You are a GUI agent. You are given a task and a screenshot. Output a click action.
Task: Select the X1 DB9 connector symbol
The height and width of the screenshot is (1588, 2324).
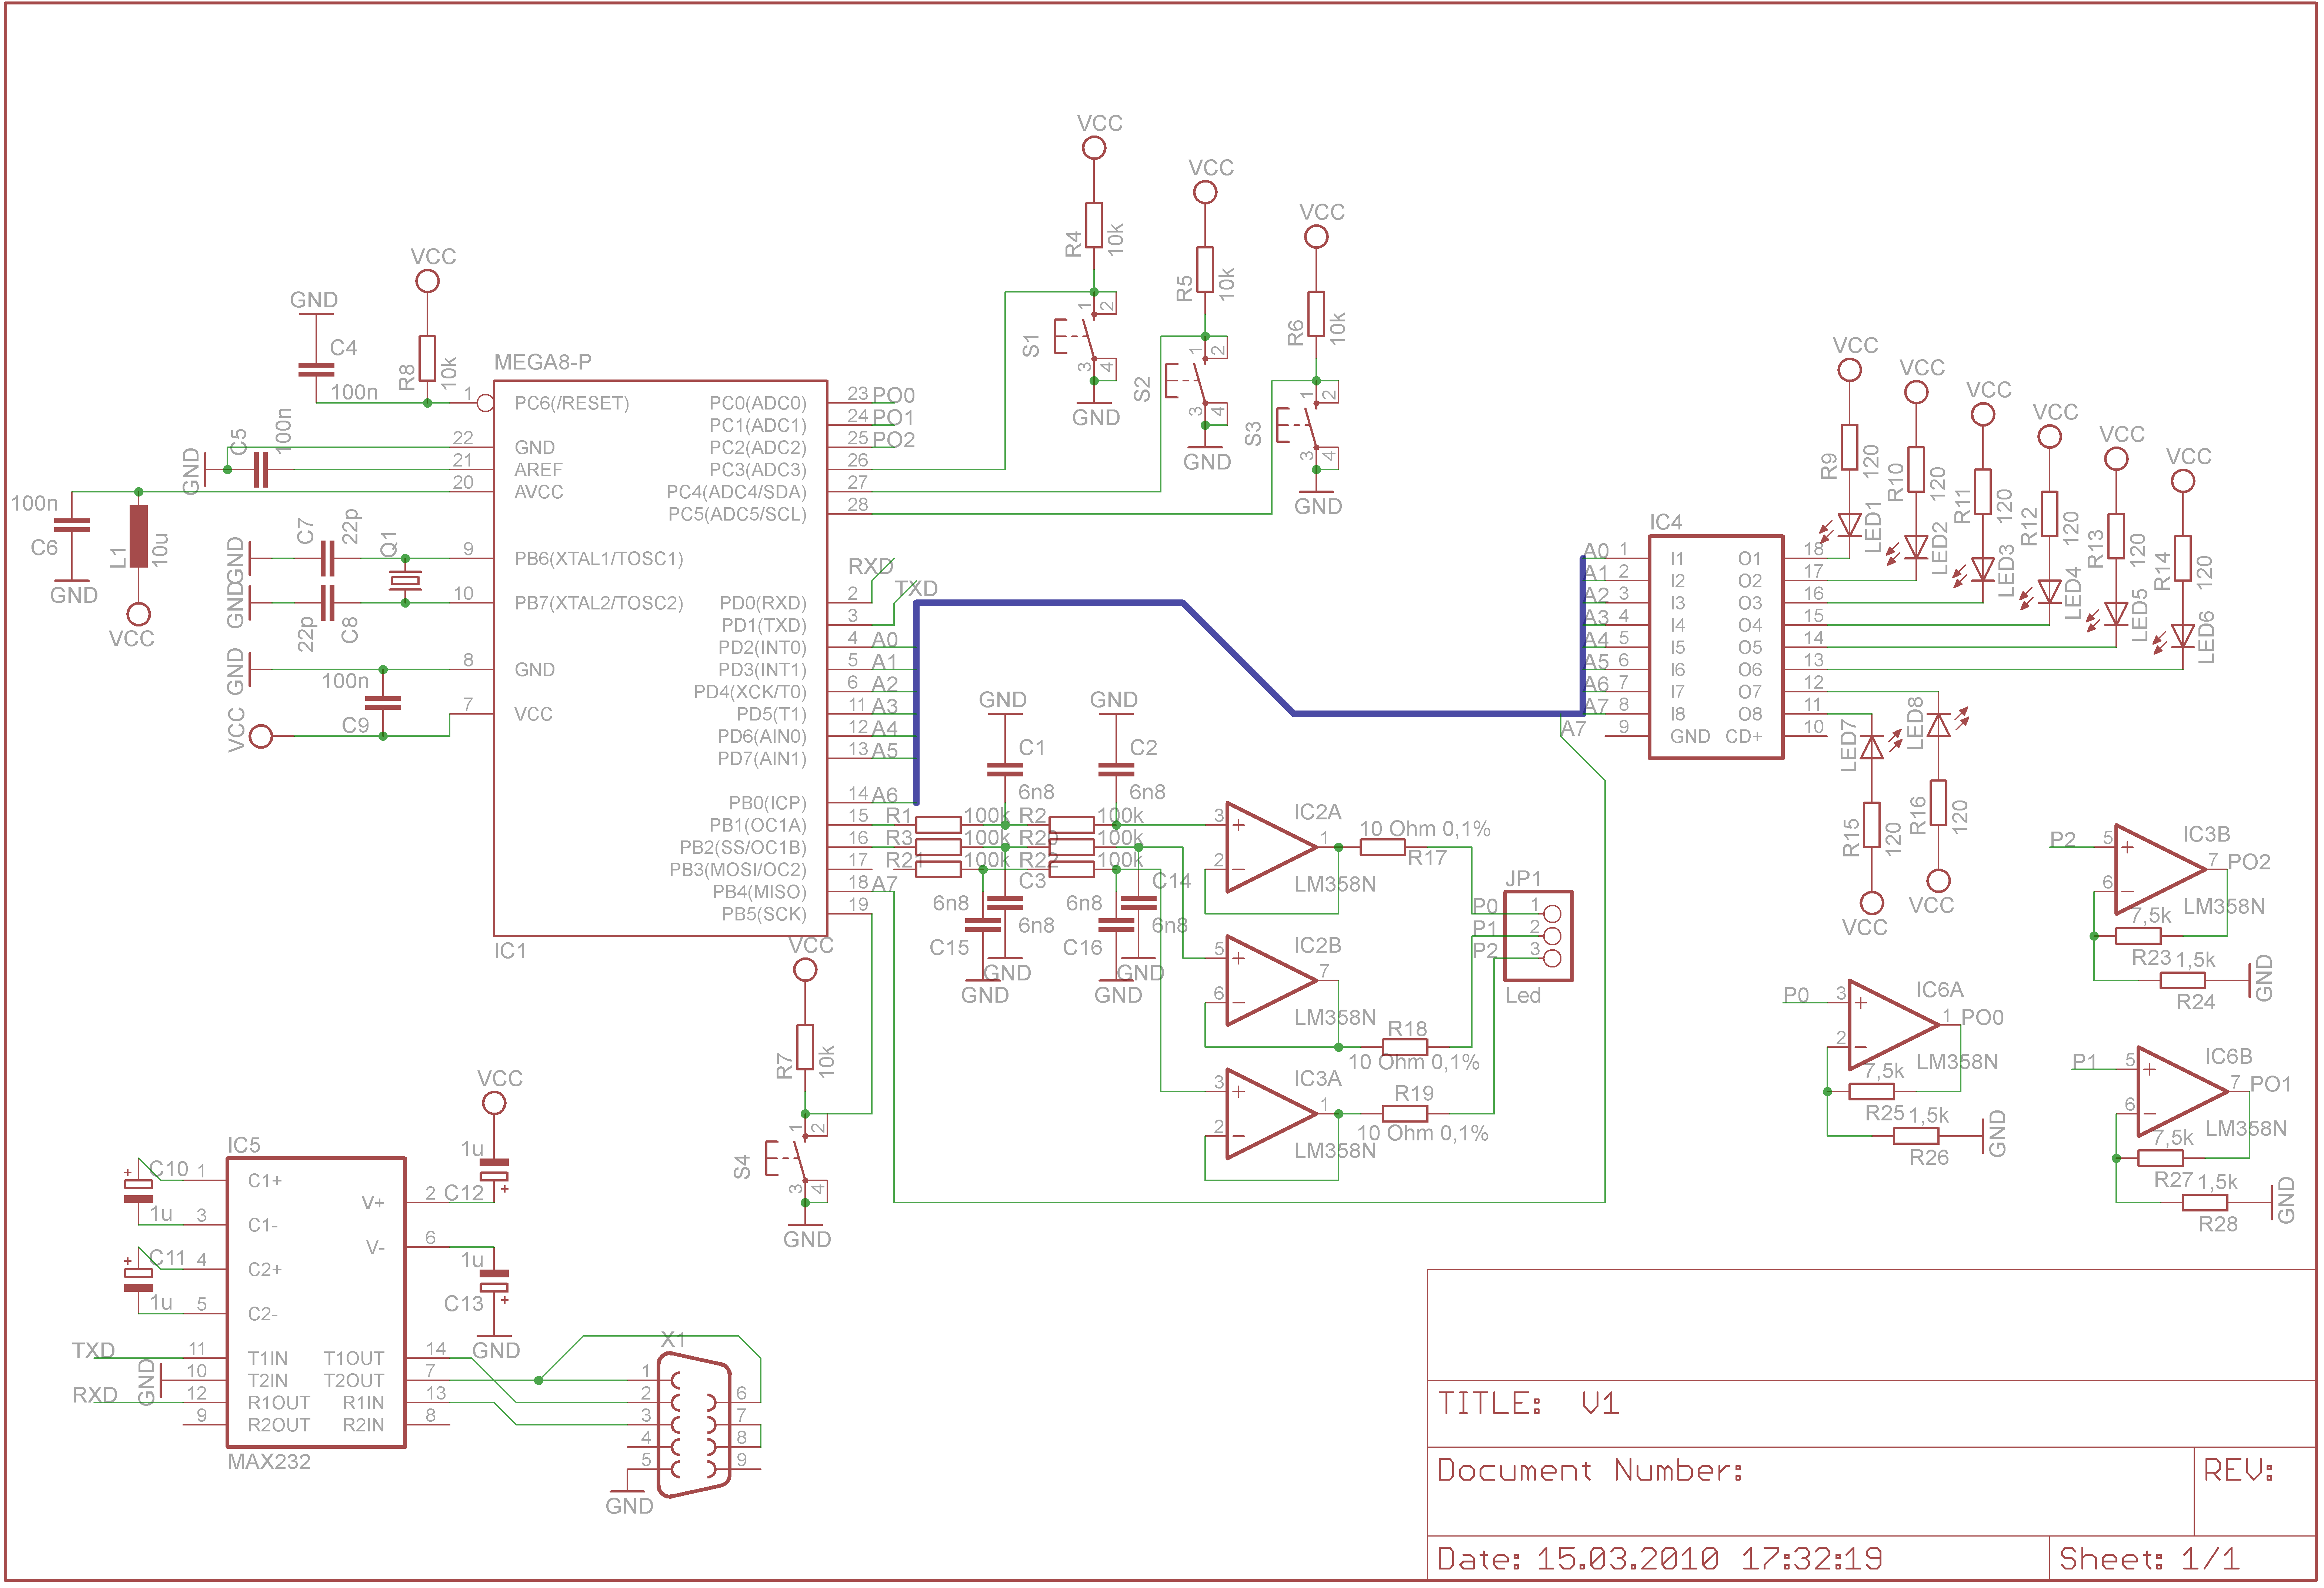click(694, 1426)
